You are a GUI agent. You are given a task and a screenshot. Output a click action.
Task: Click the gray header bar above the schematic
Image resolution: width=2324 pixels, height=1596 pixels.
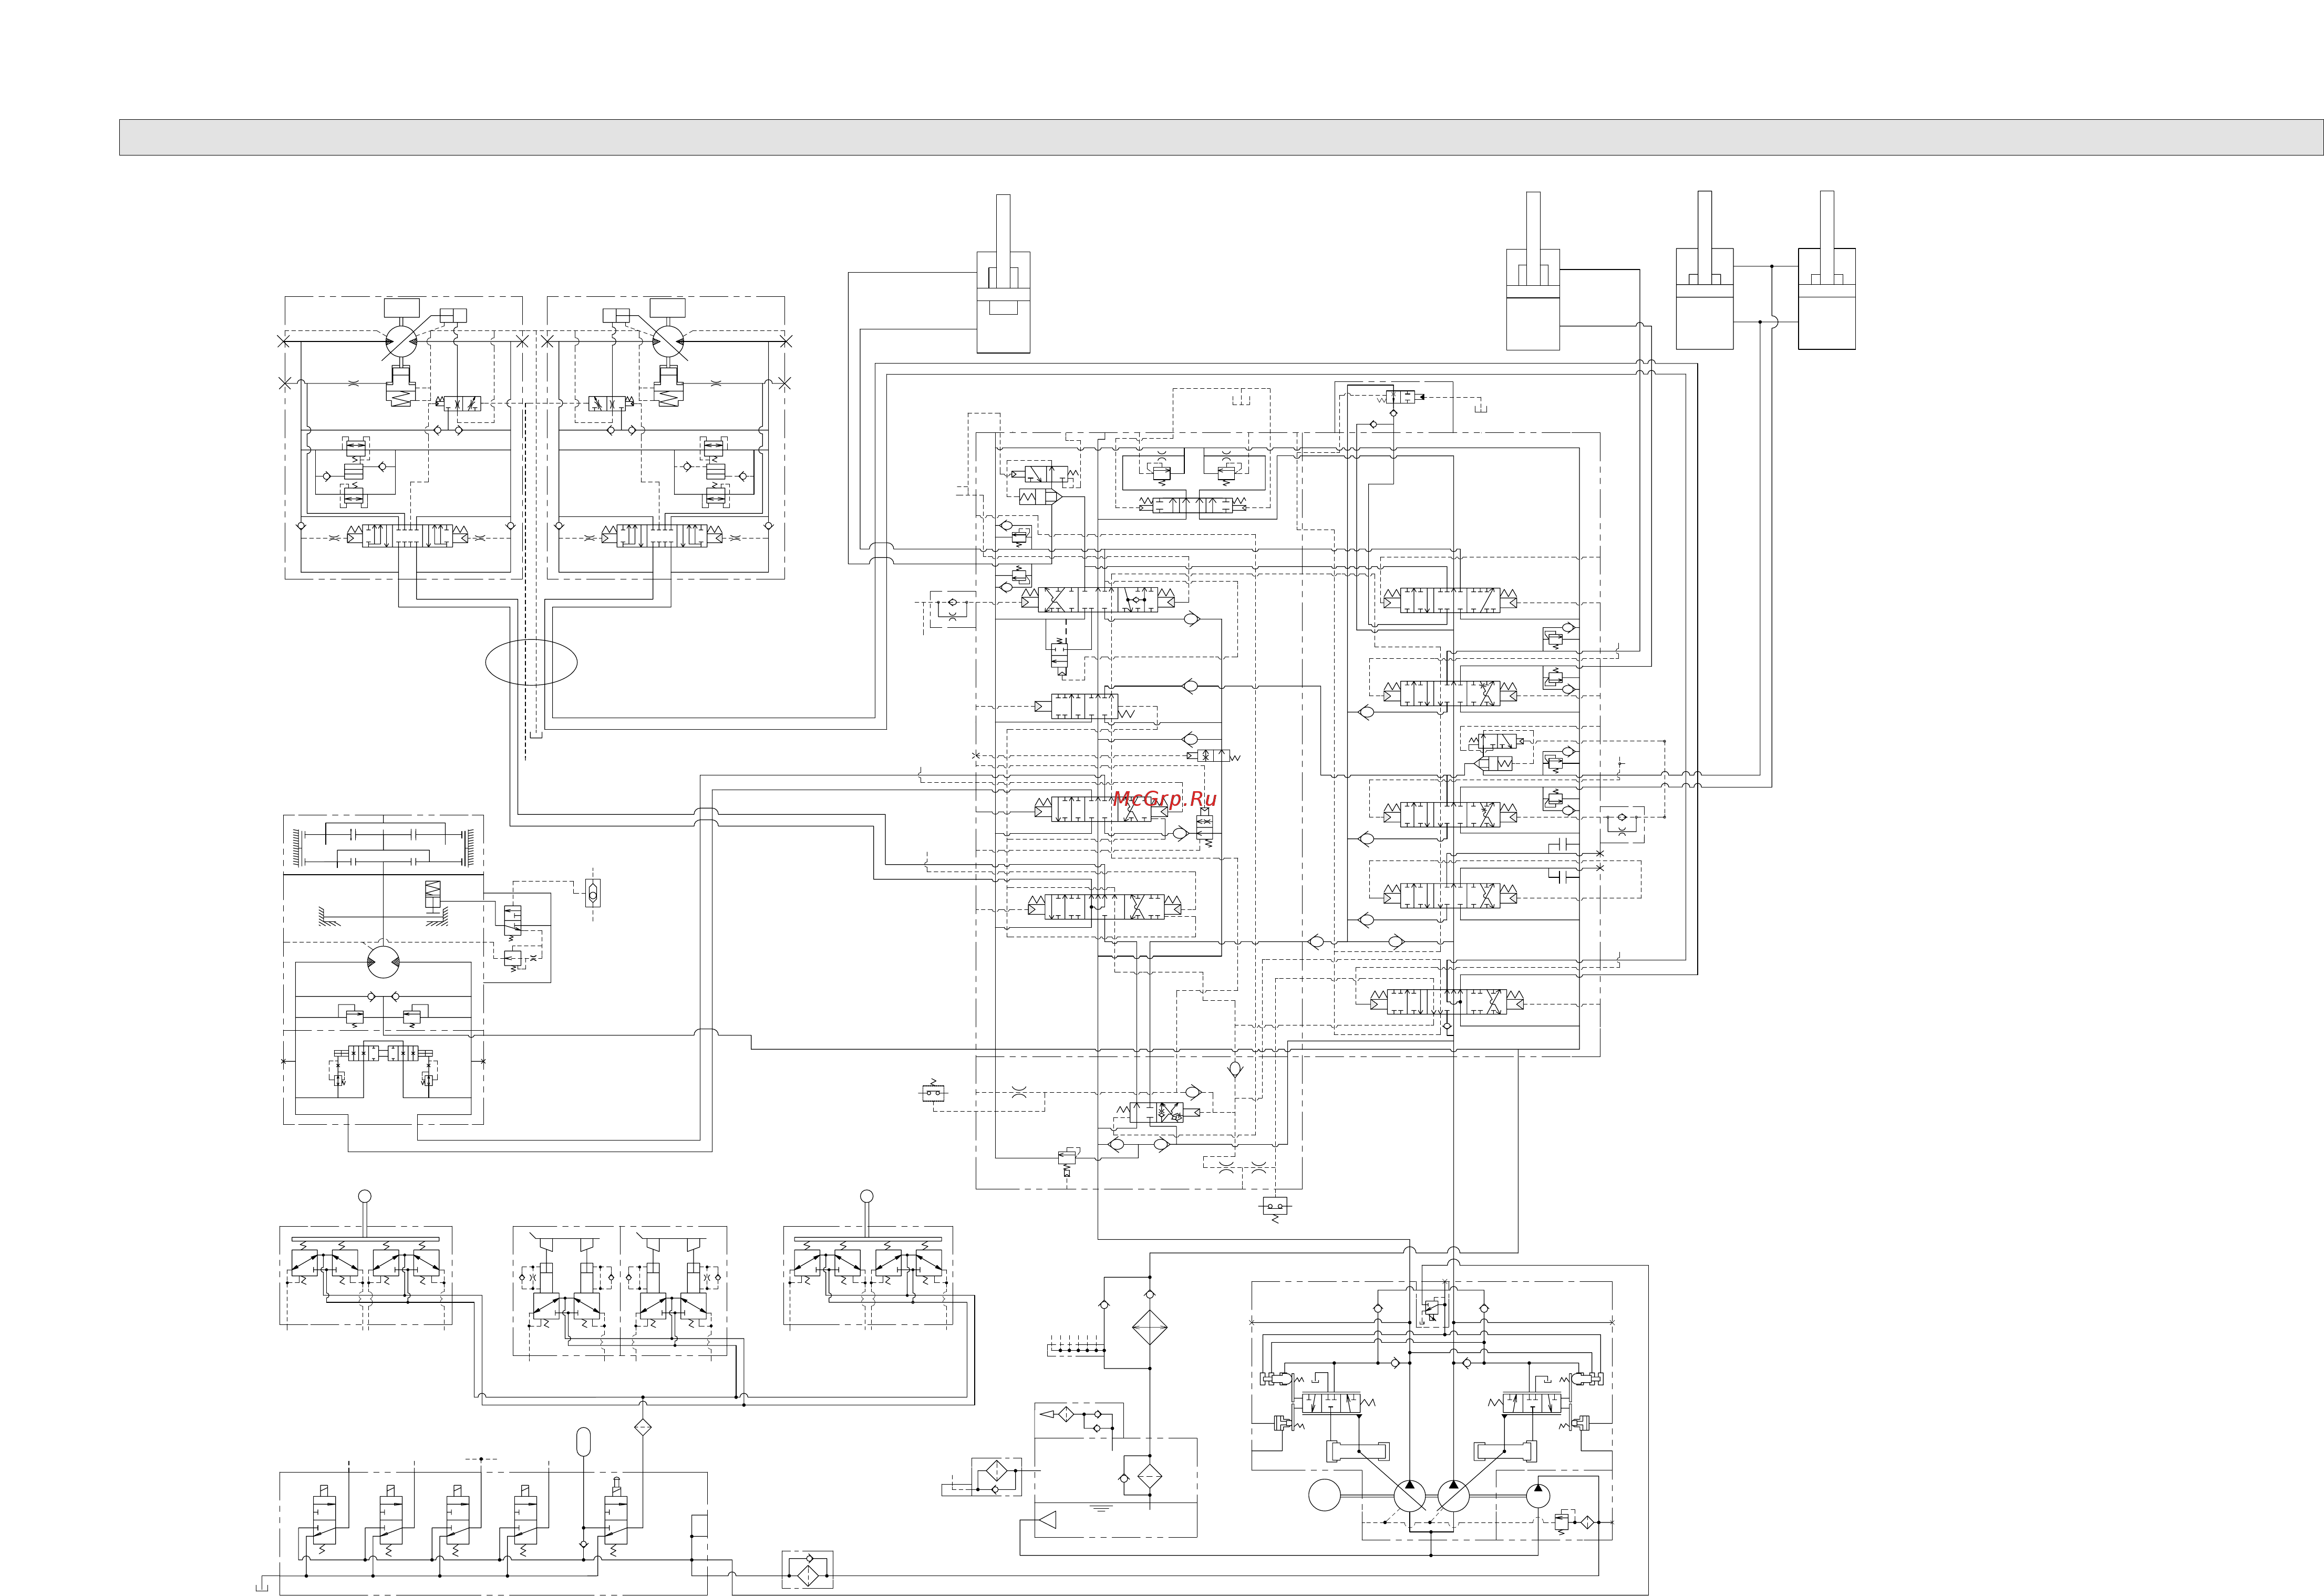(x=1221, y=137)
